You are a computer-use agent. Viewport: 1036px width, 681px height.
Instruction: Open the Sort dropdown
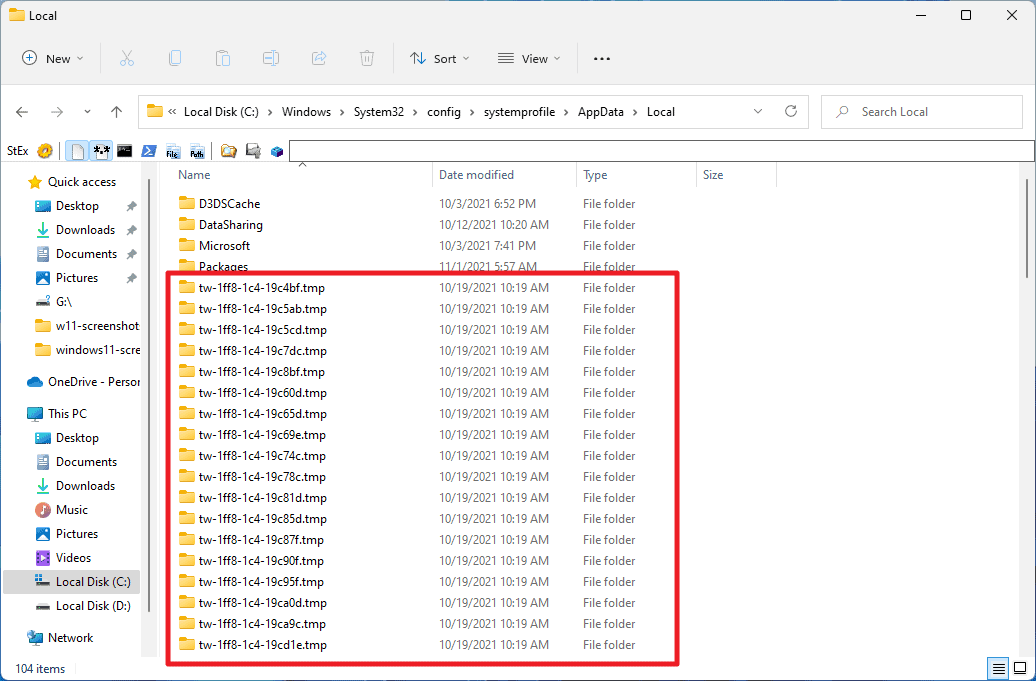439,58
